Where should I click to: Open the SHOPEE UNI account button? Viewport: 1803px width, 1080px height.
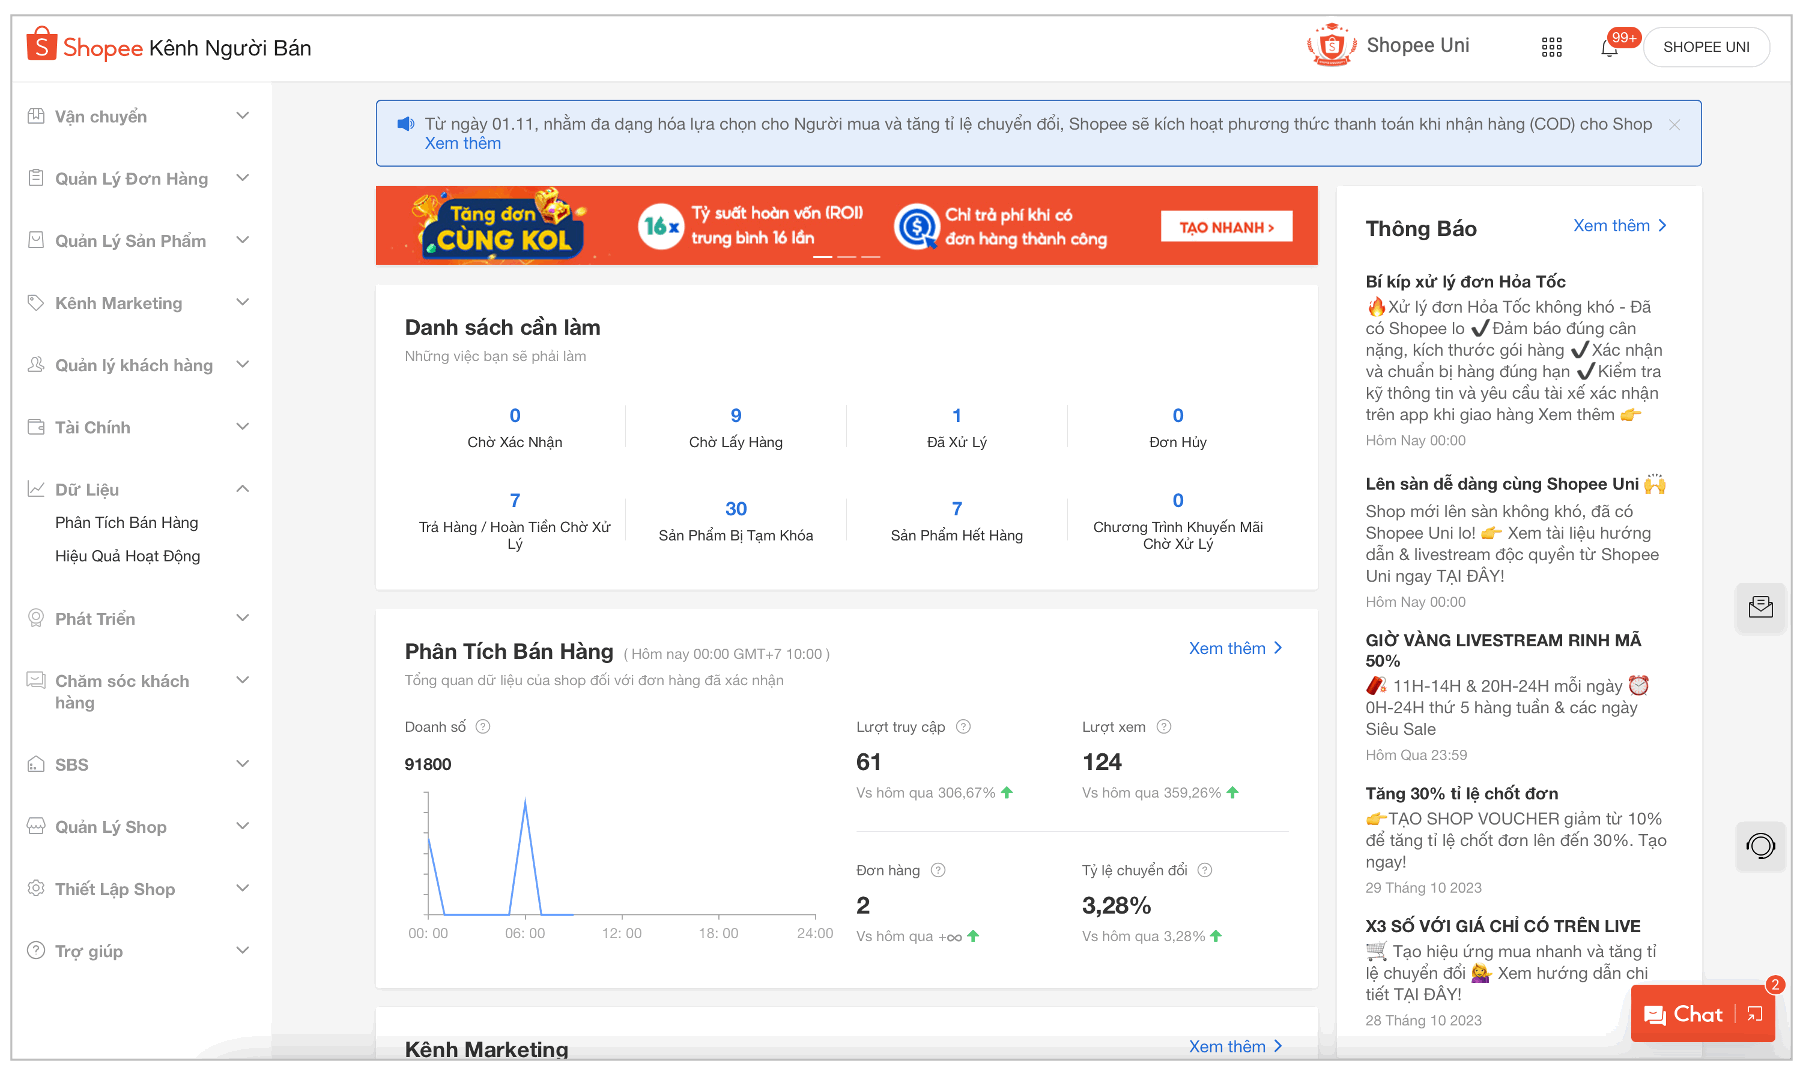tap(1705, 47)
